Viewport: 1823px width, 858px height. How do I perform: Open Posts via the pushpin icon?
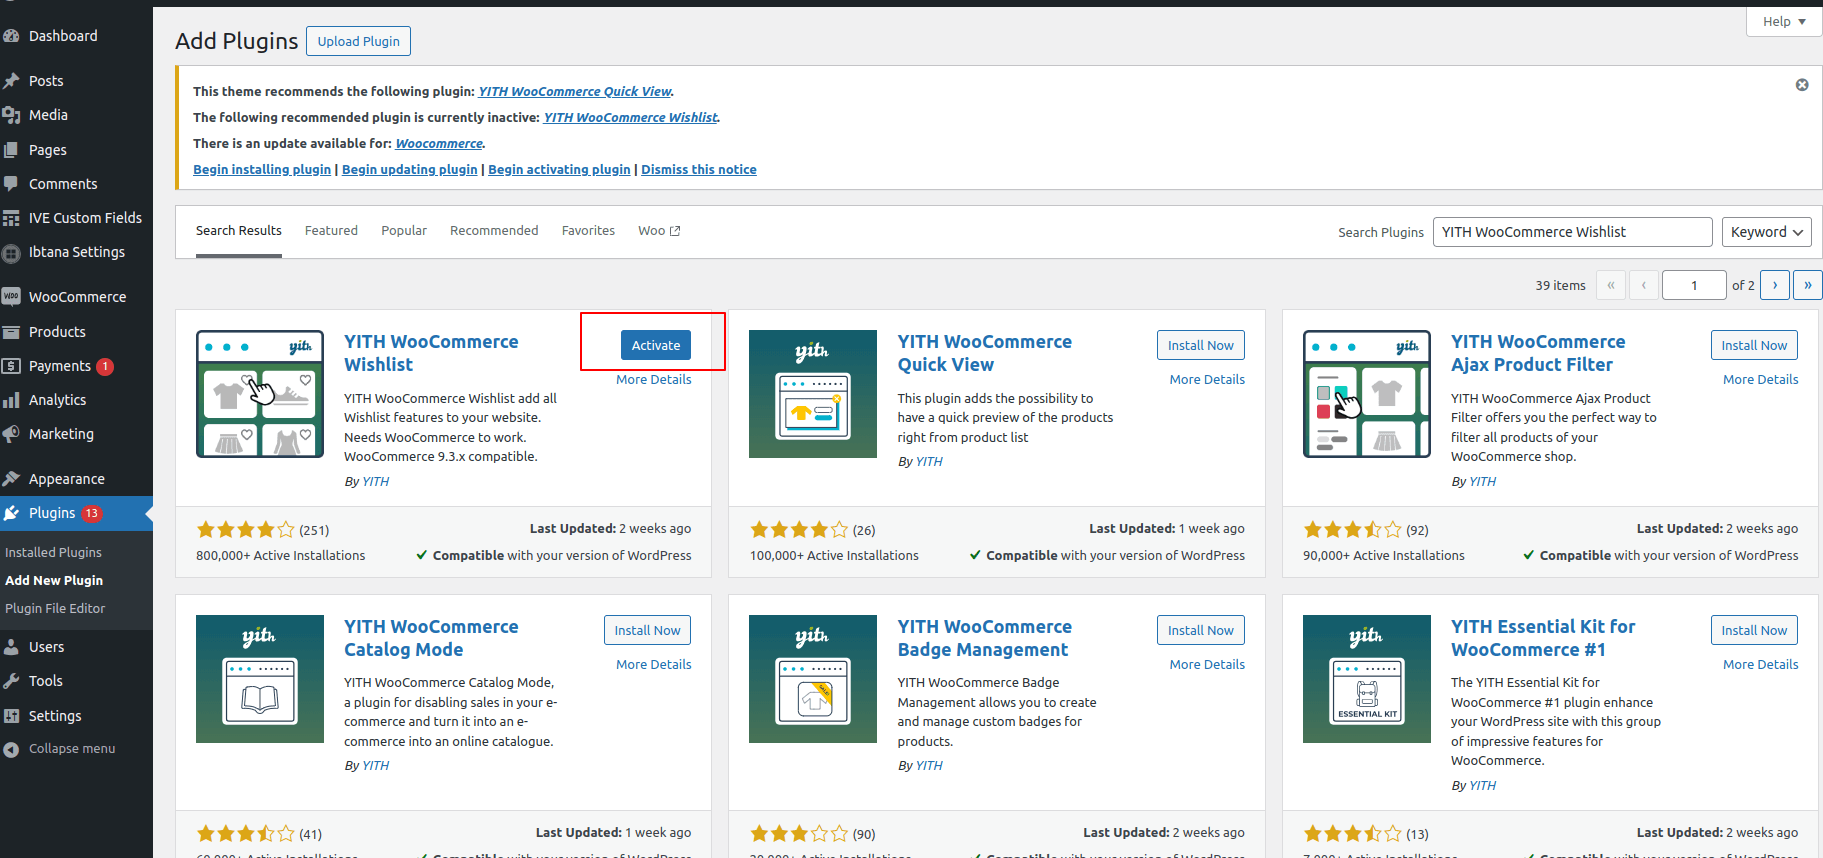click(11, 81)
